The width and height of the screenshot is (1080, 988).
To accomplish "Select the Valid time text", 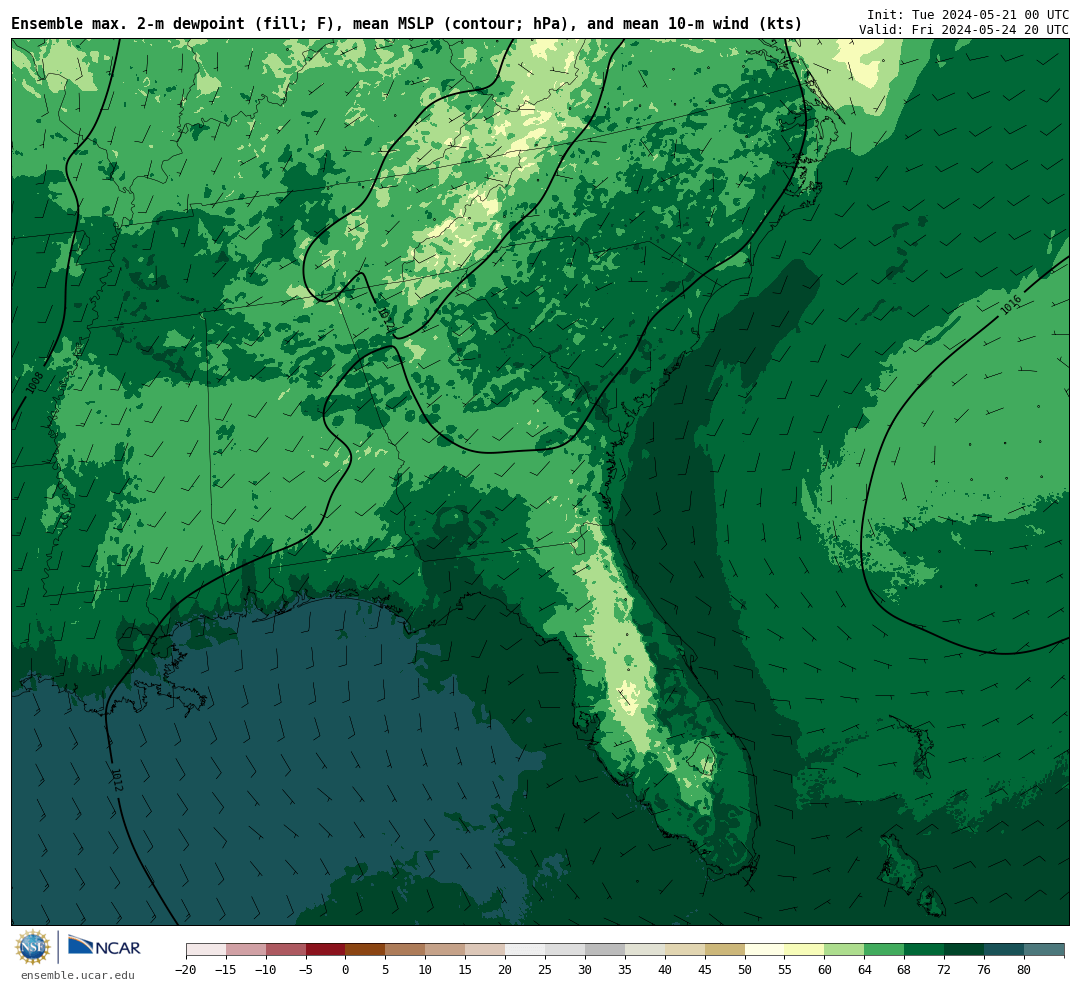I will coord(963,30).
